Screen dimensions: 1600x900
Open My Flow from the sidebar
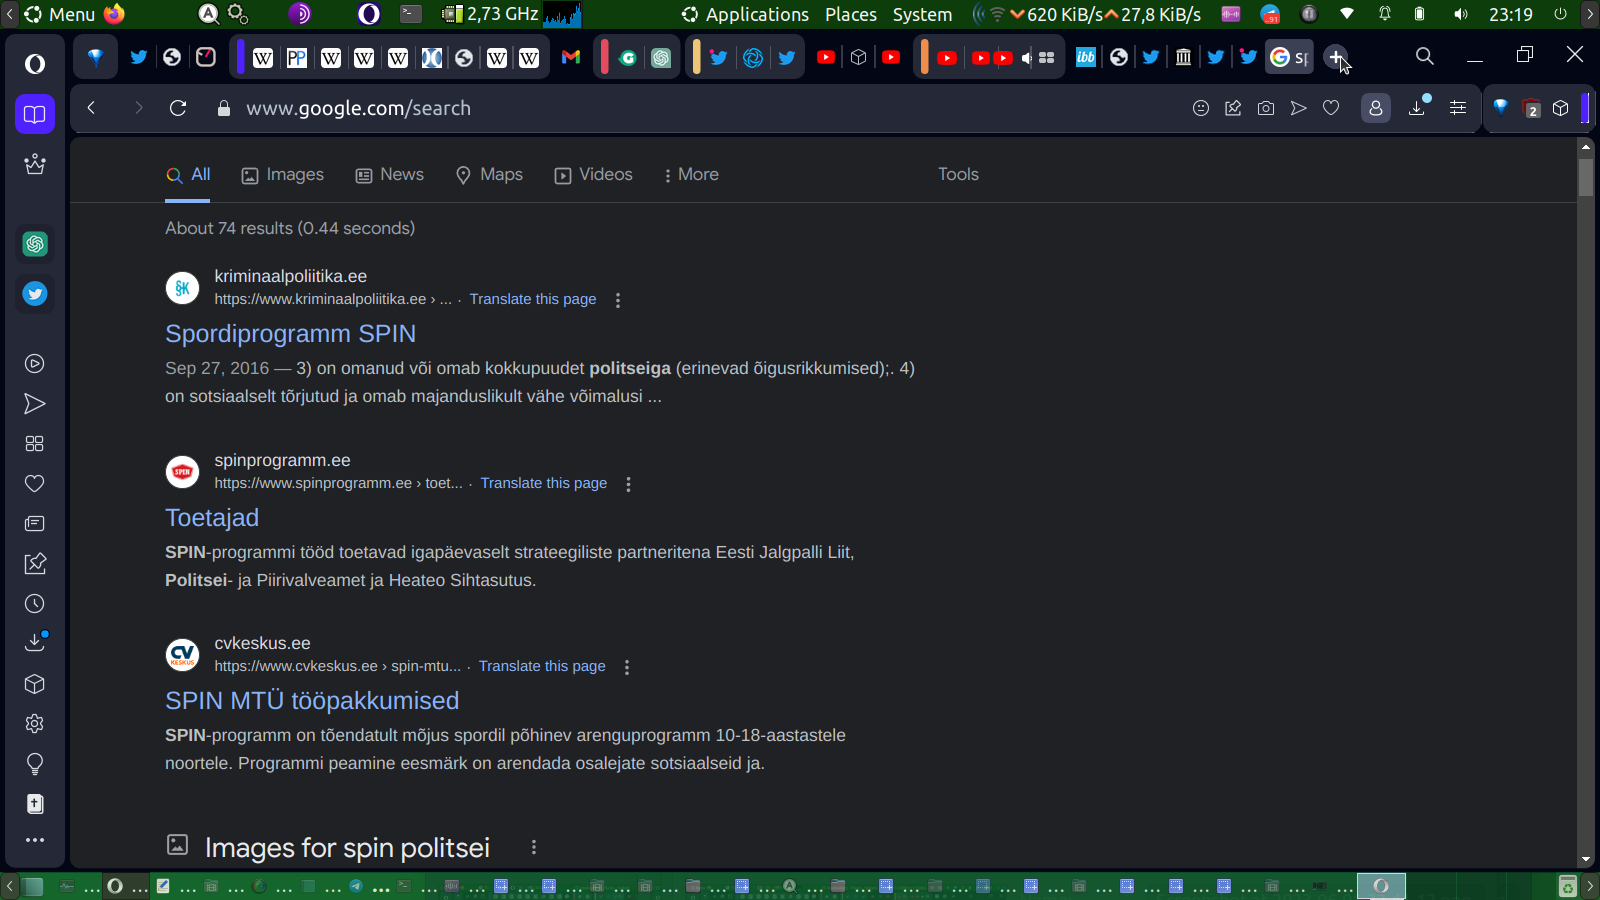[35, 404]
